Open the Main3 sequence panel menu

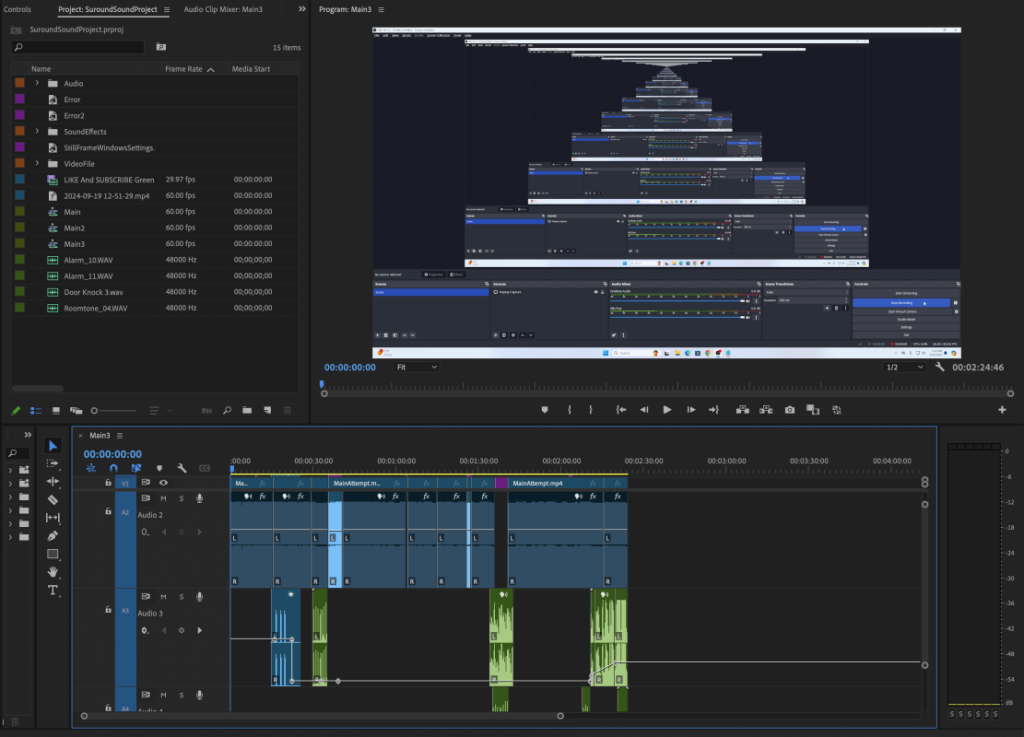(x=119, y=436)
